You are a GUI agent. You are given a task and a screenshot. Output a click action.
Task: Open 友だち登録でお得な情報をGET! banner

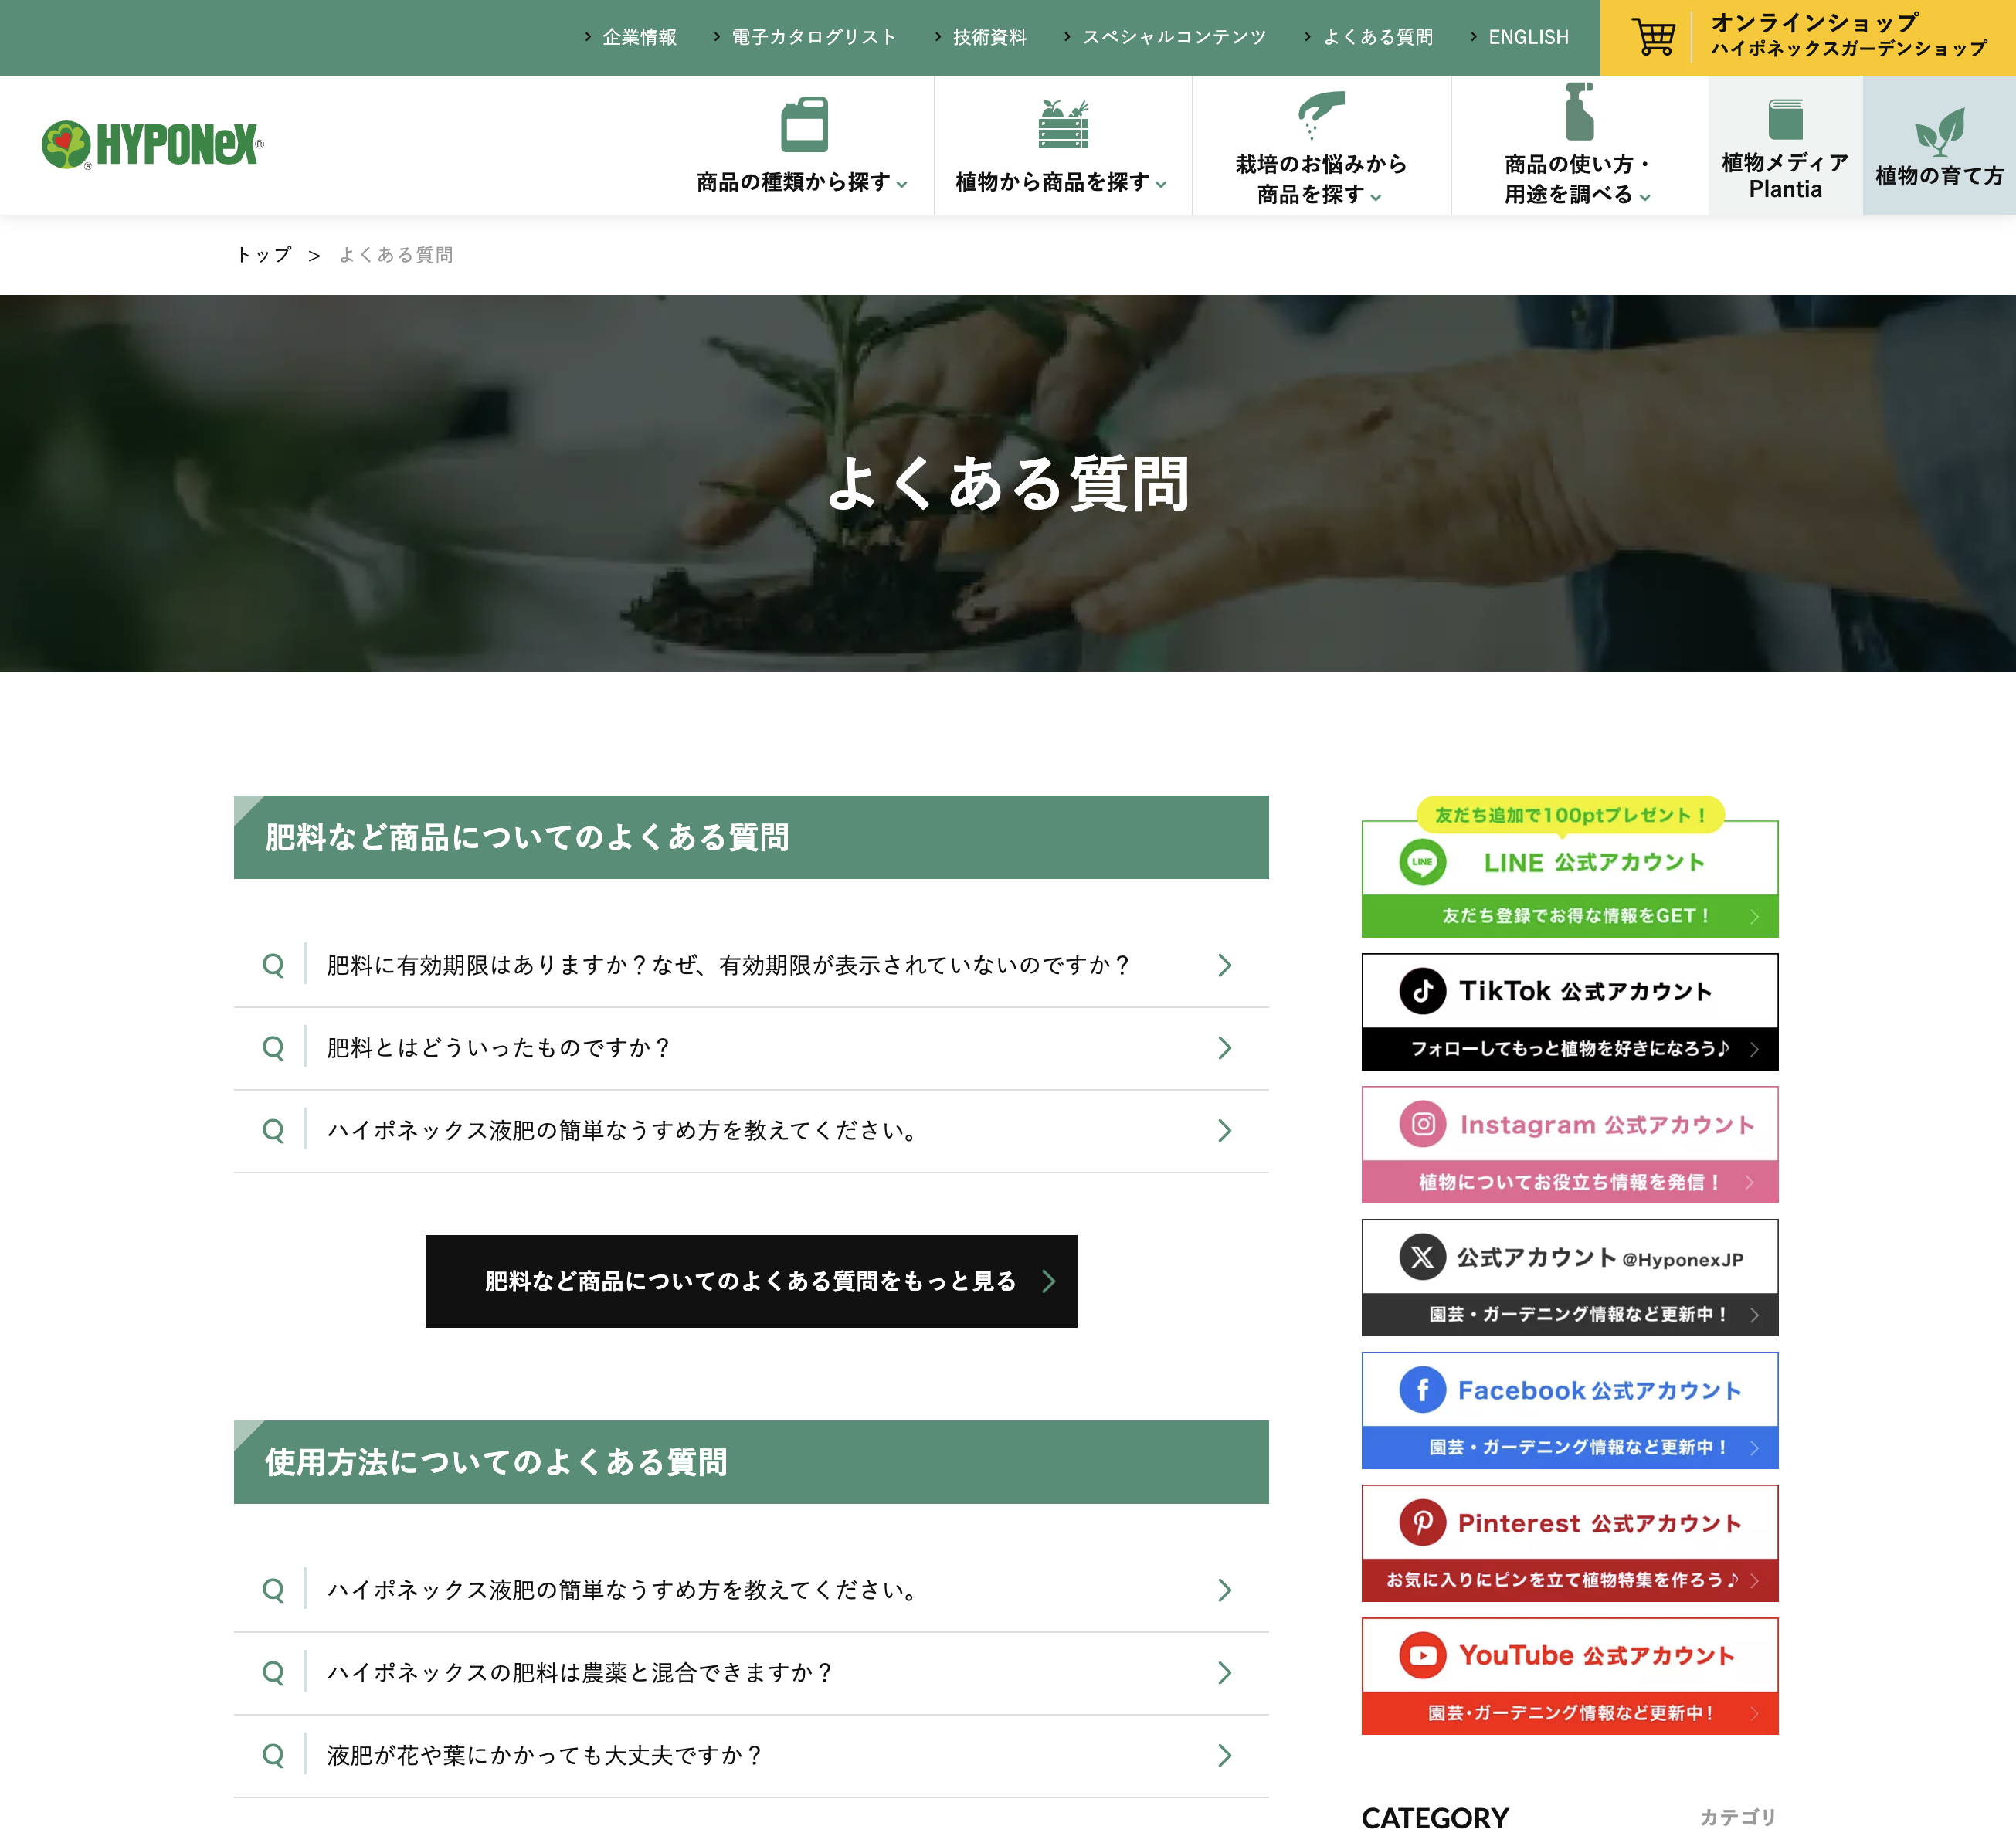click(x=1570, y=916)
